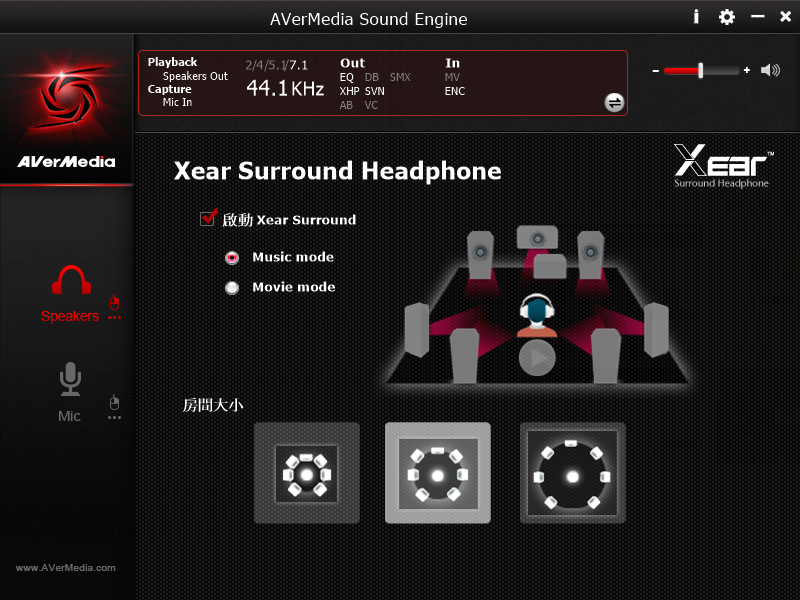Close the AVerMedia Sound Engine window
The height and width of the screenshot is (600, 800).
pos(786,17)
